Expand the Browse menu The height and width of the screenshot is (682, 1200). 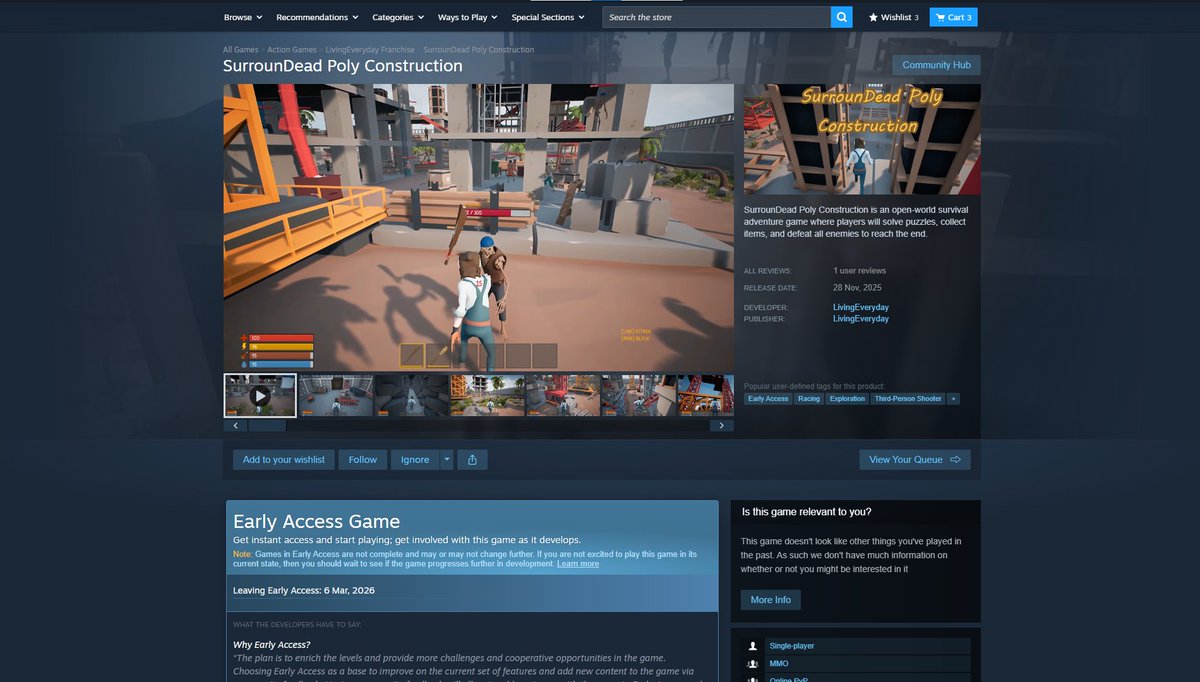(243, 17)
